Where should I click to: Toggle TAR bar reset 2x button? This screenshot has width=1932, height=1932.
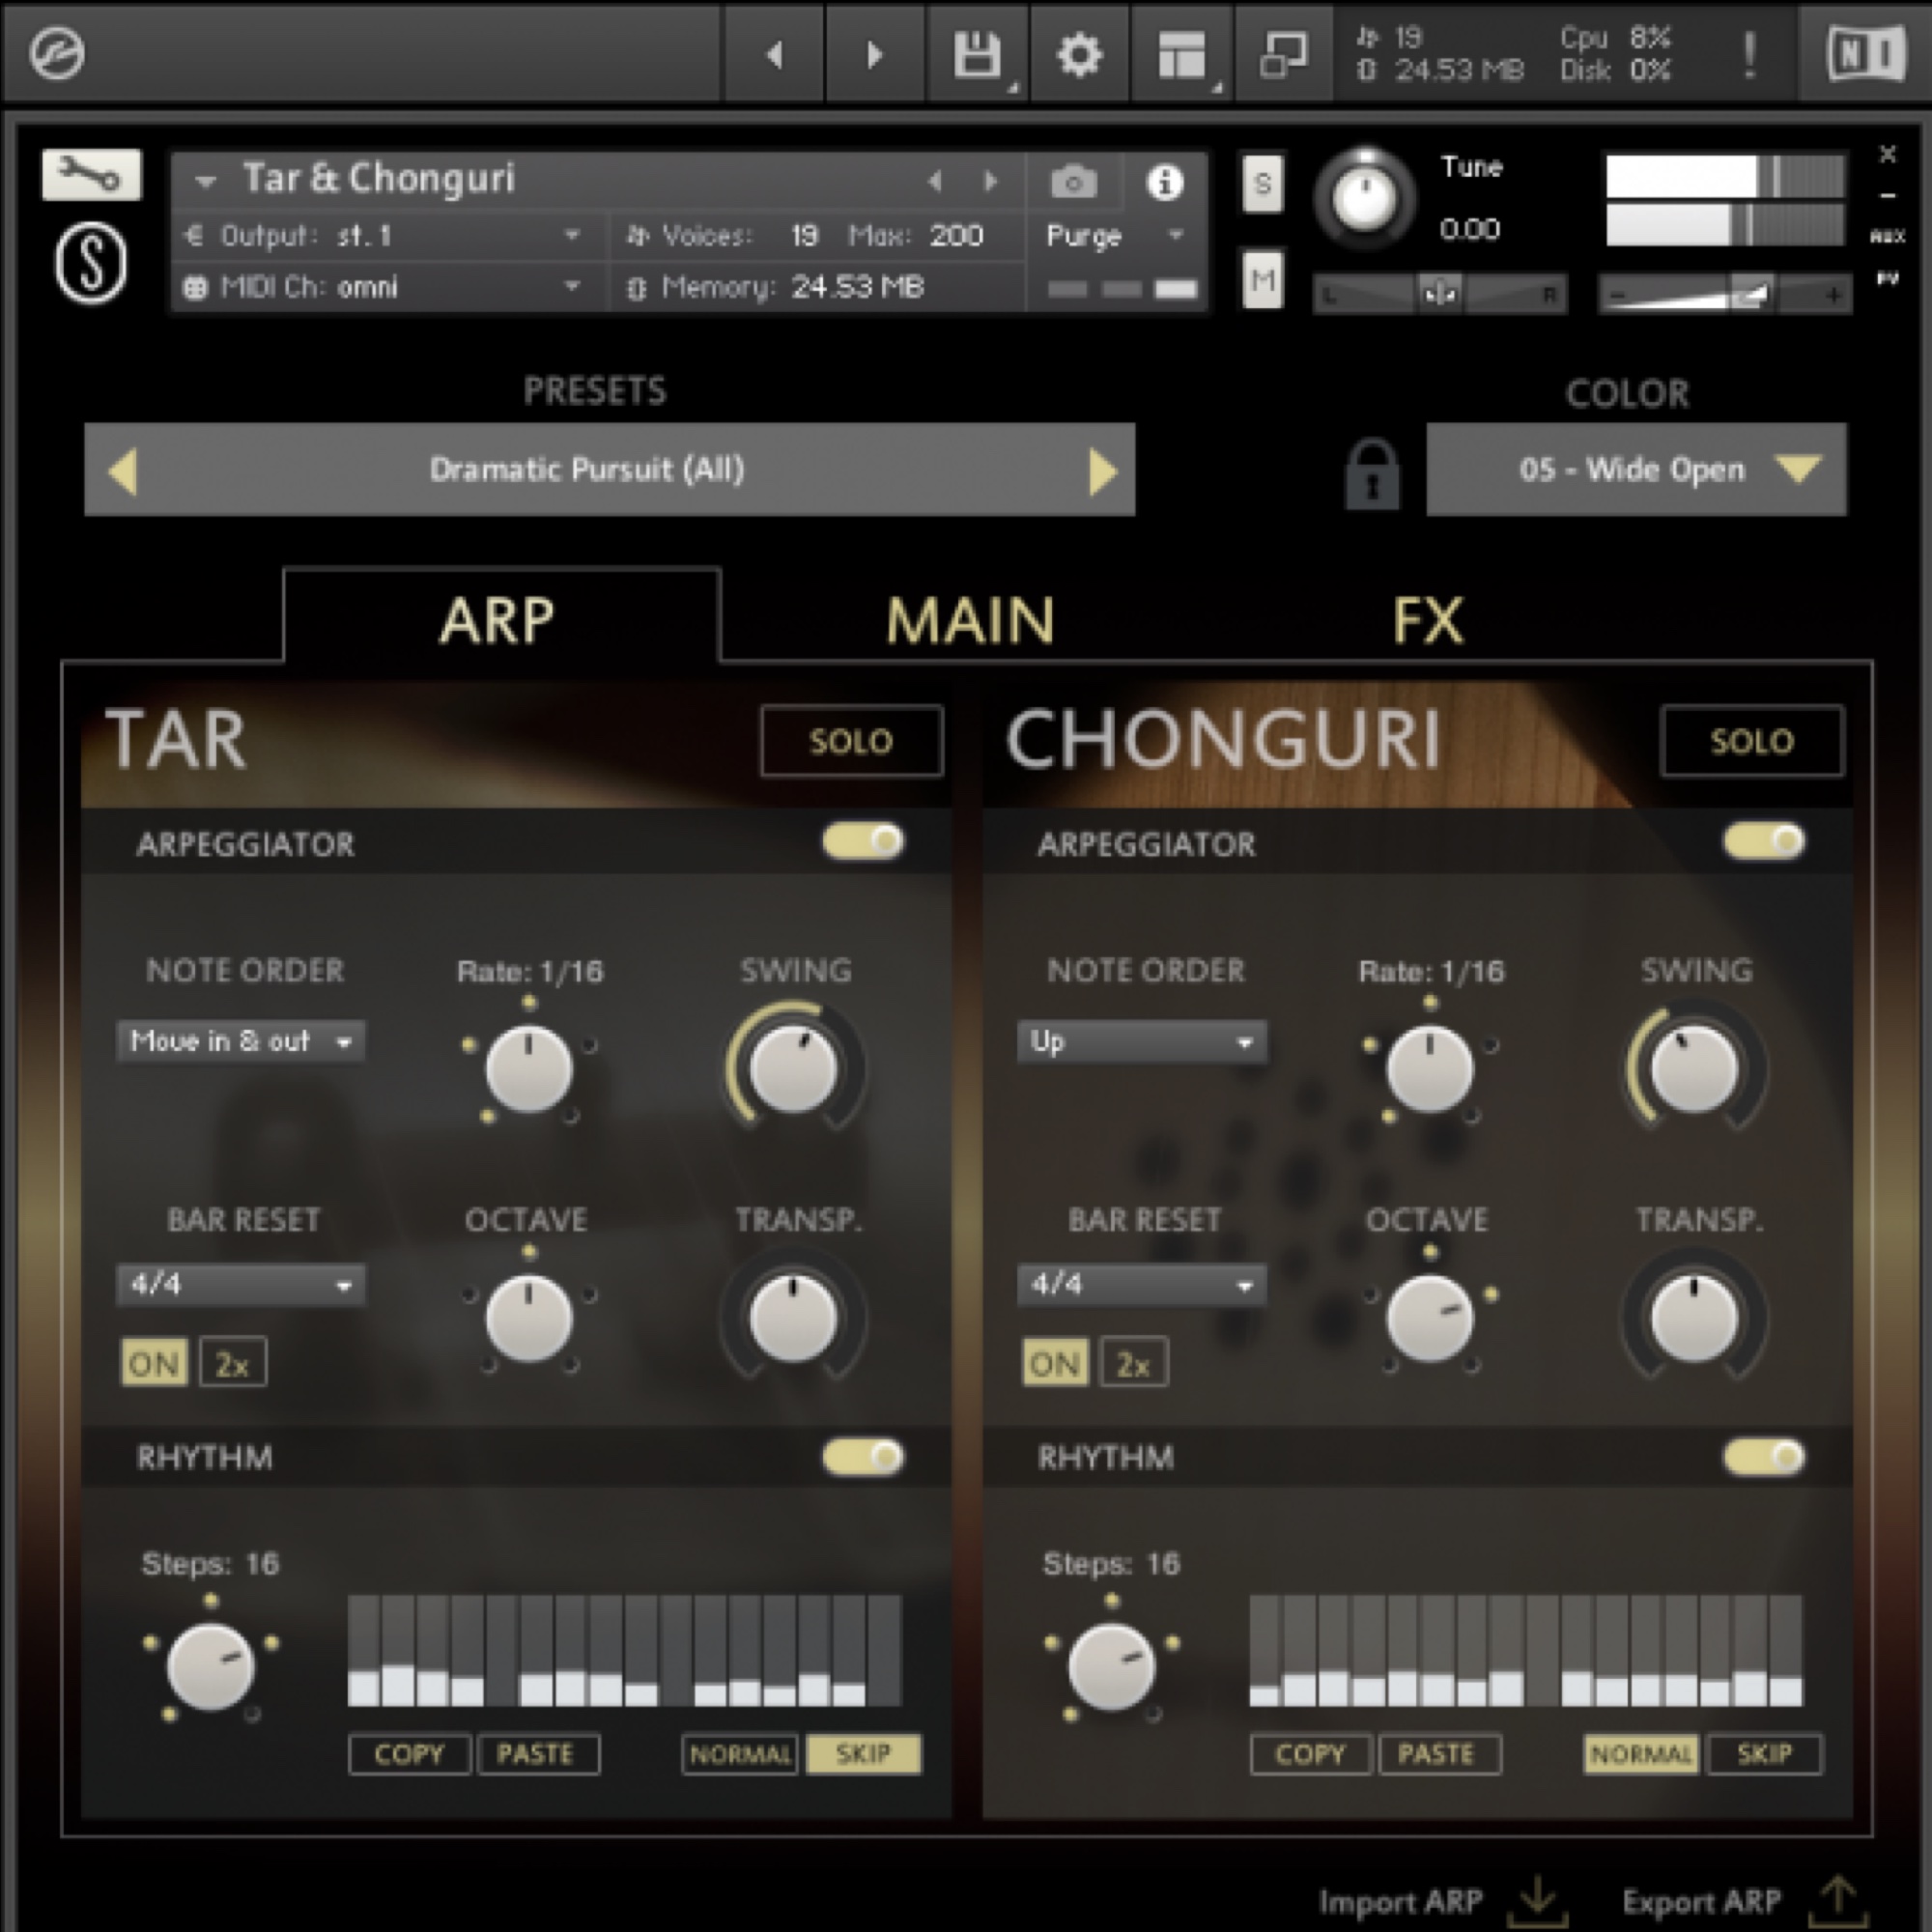point(233,1362)
